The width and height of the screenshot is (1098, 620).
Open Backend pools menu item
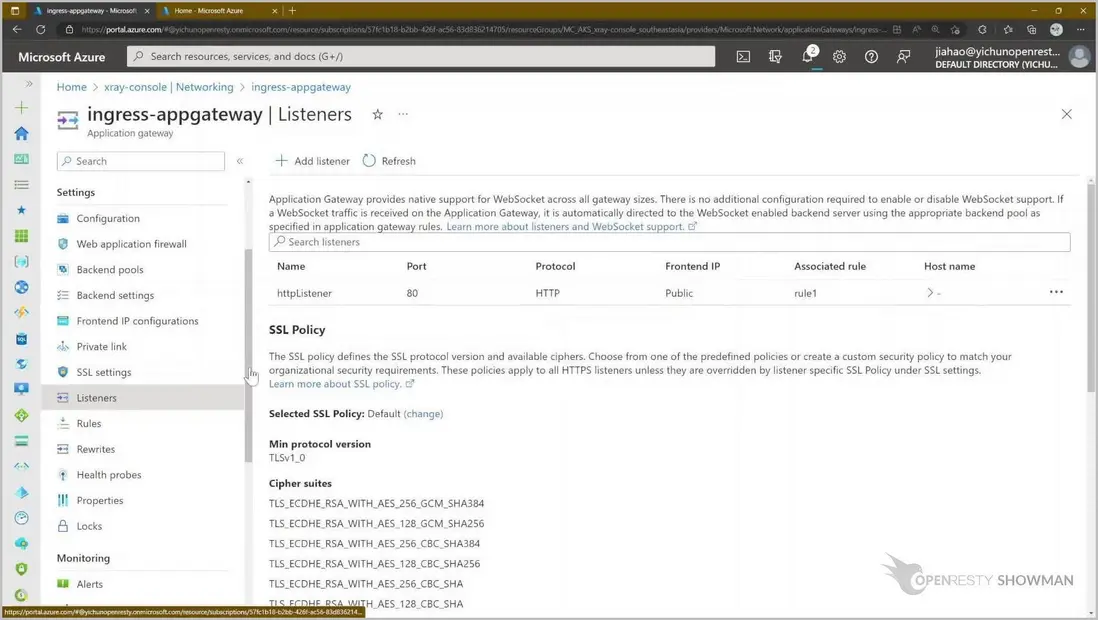click(x=110, y=270)
